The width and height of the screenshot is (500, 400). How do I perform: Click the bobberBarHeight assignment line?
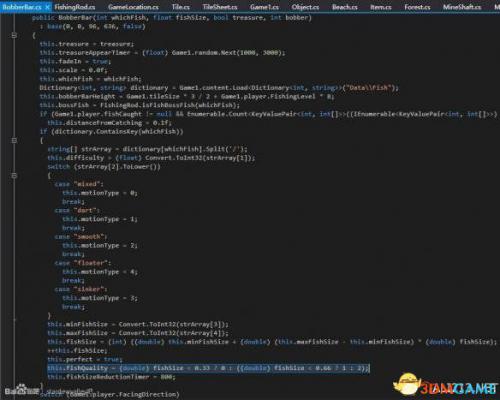(187, 96)
